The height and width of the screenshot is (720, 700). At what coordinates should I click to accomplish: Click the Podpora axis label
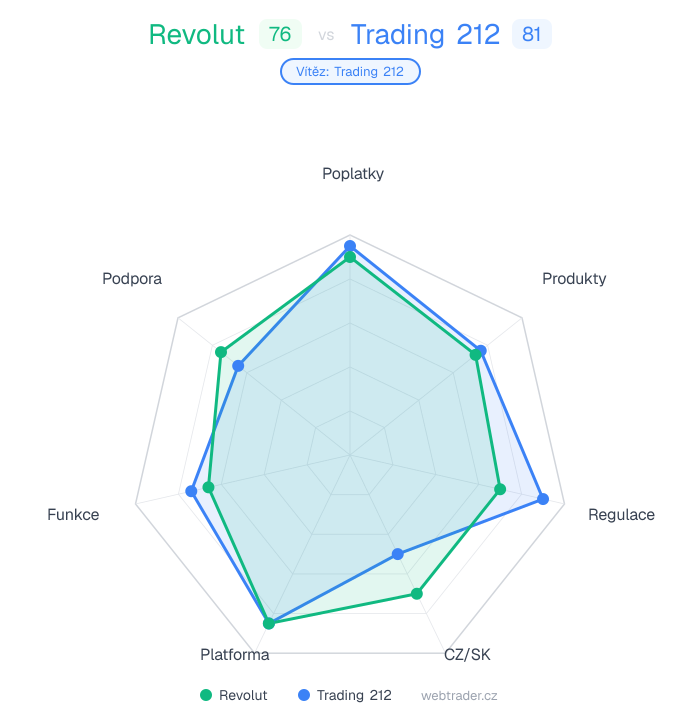tap(132, 279)
